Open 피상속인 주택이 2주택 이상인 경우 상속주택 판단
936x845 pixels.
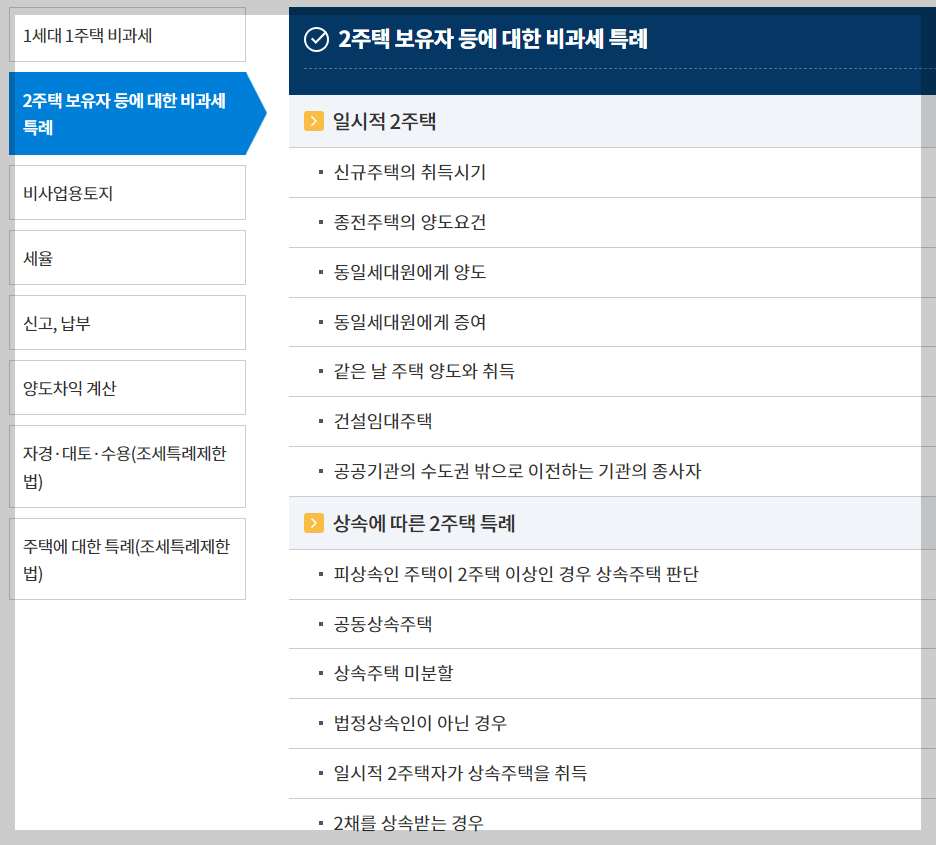(x=516, y=574)
